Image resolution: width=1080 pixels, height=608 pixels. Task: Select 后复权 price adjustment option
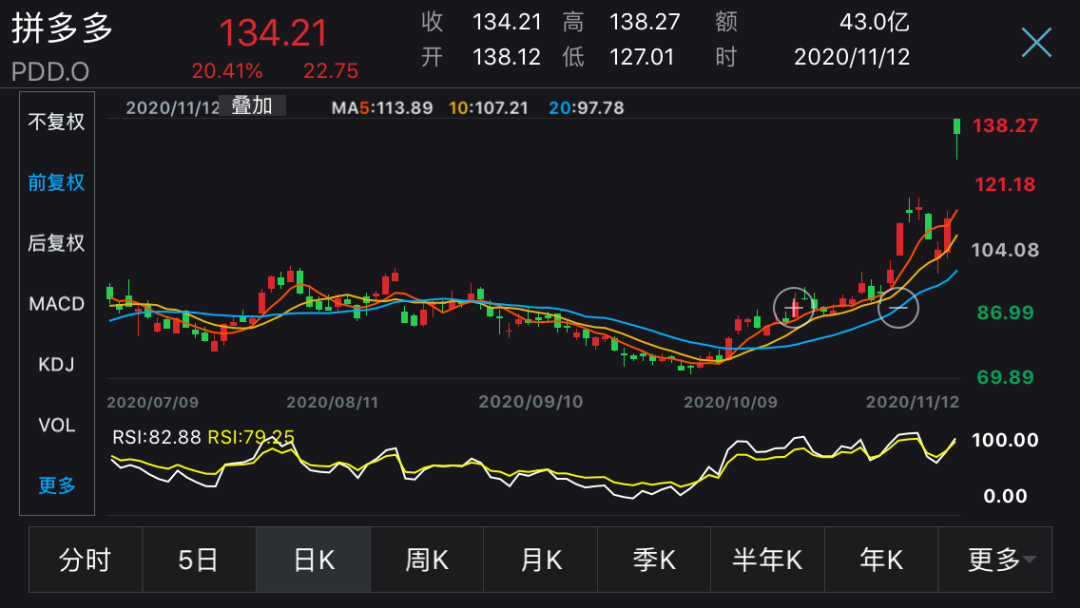56,243
